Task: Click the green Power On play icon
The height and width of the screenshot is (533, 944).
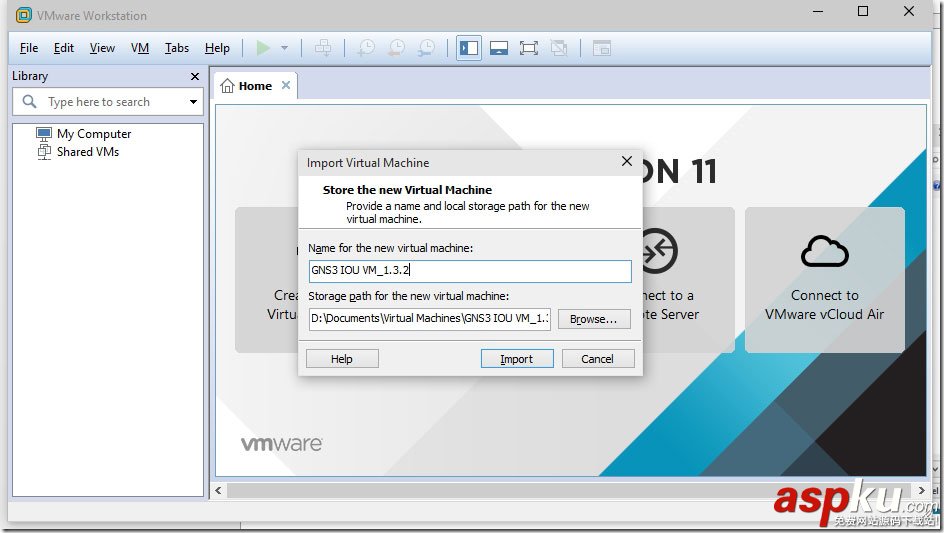Action: (263, 48)
